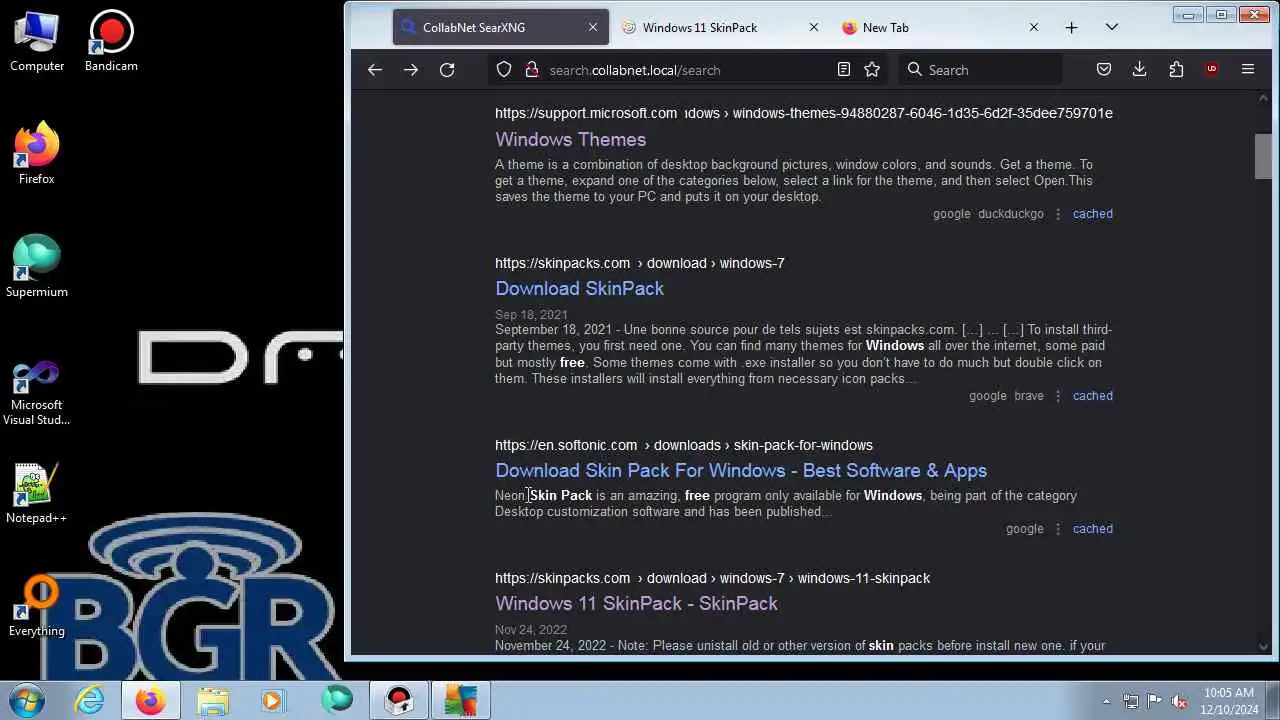This screenshot has width=1280, height=720.
Task: Click the skinpacks.com windows-11-skinpack URL
Action: pos(712,578)
